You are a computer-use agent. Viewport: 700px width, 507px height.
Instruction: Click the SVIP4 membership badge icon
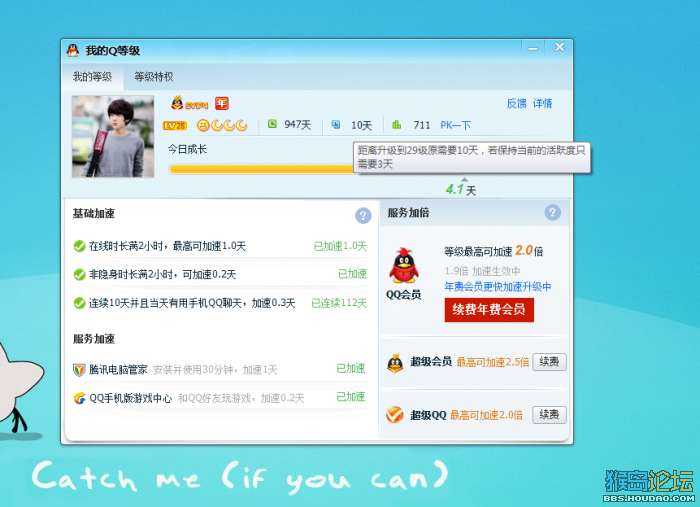point(190,104)
